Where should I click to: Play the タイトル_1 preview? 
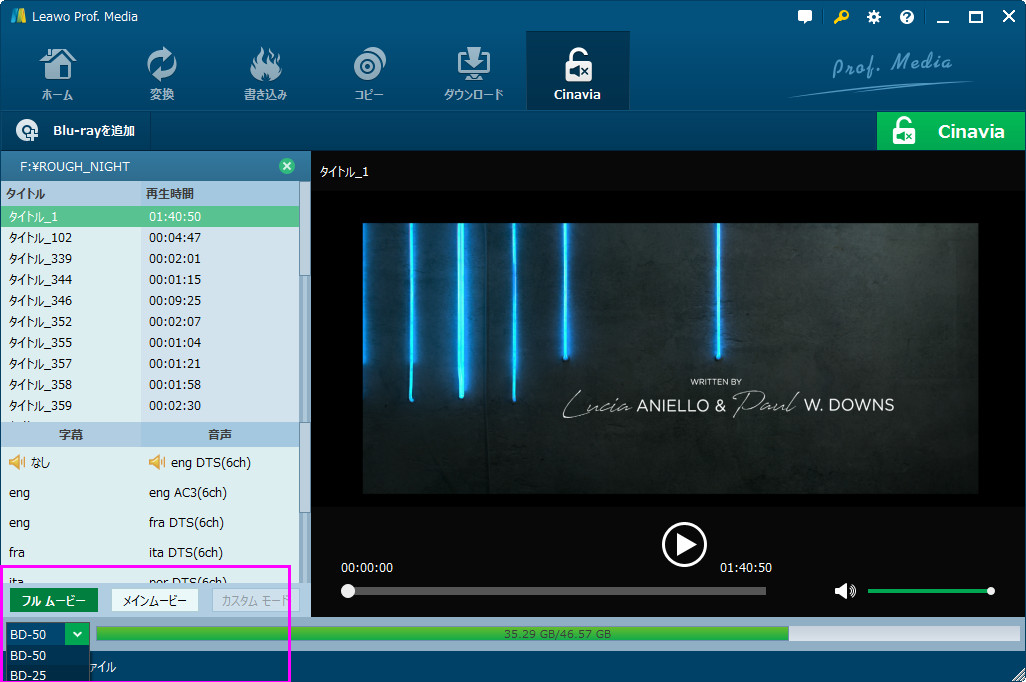click(684, 545)
